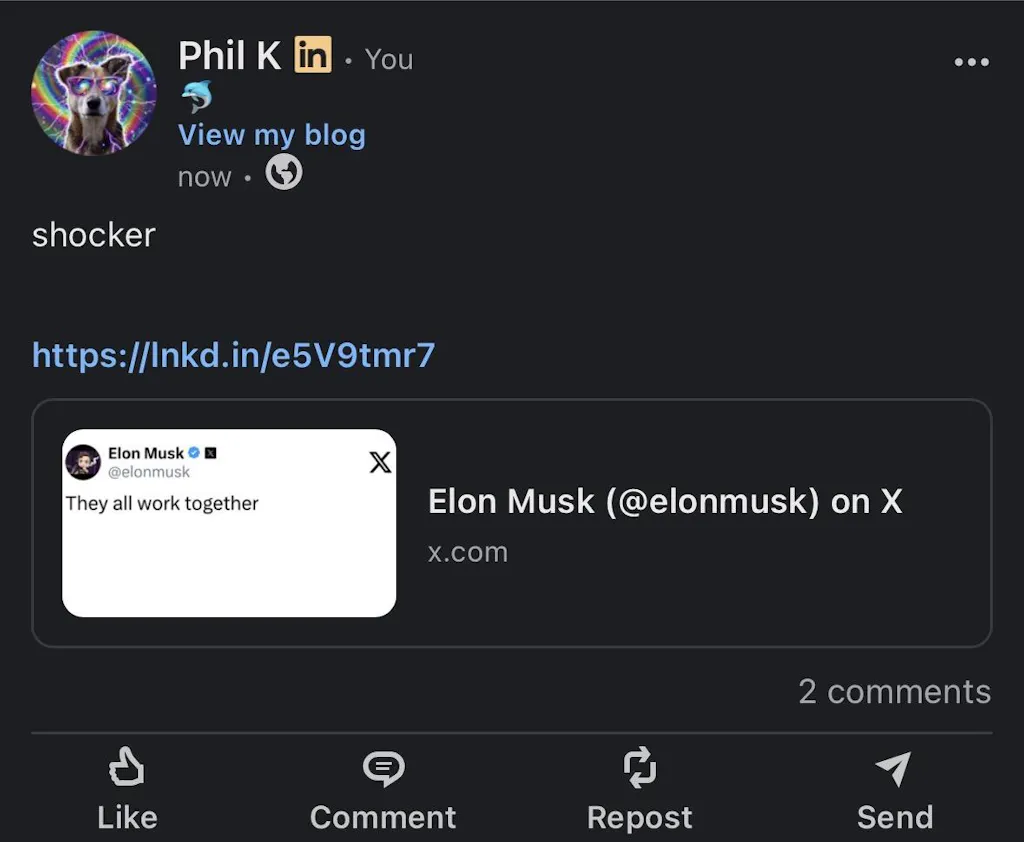Open Phil K's rainbow dog avatar

point(94,93)
